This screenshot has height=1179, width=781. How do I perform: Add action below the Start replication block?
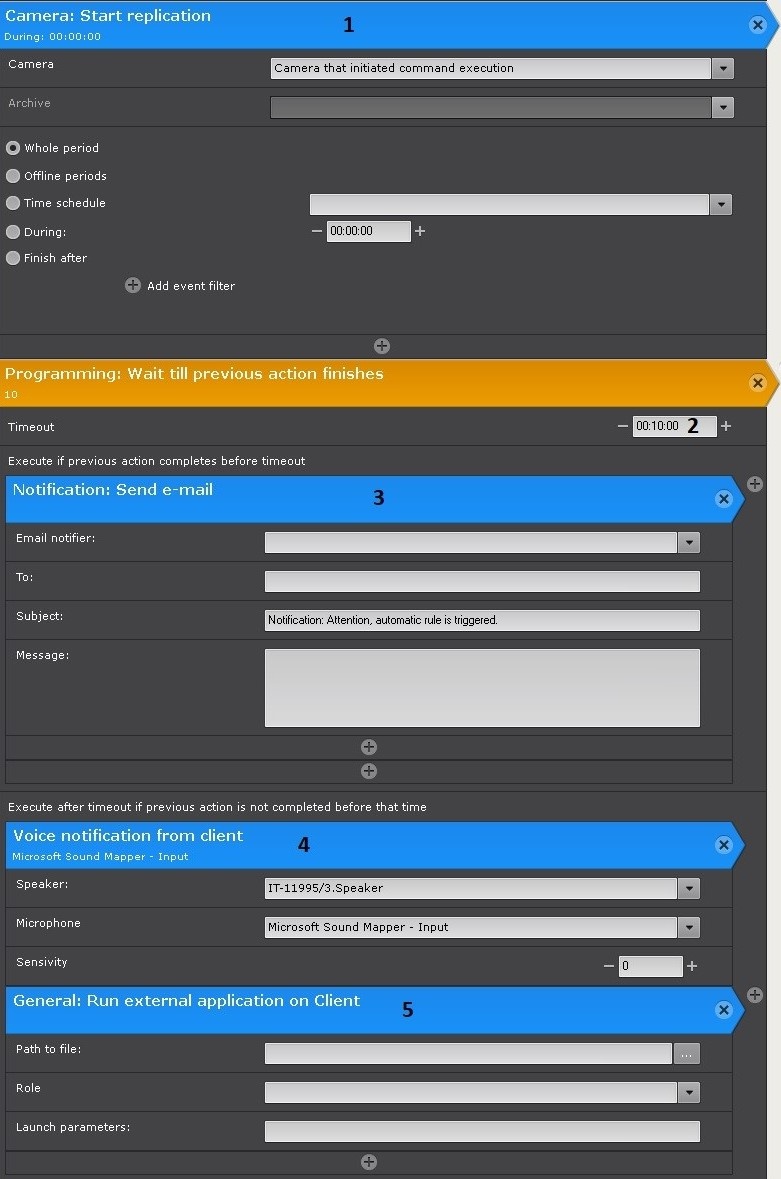[x=381, y=346]
